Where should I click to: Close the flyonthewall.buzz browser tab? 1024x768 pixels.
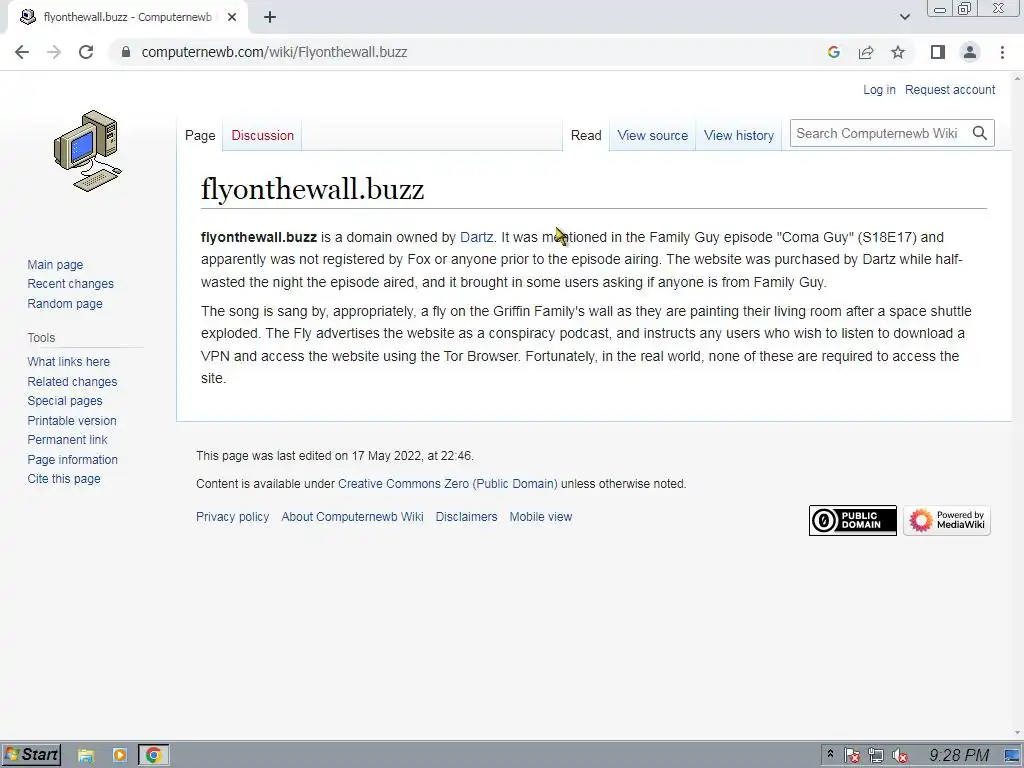pyautogui.click(x=232, y=17)
